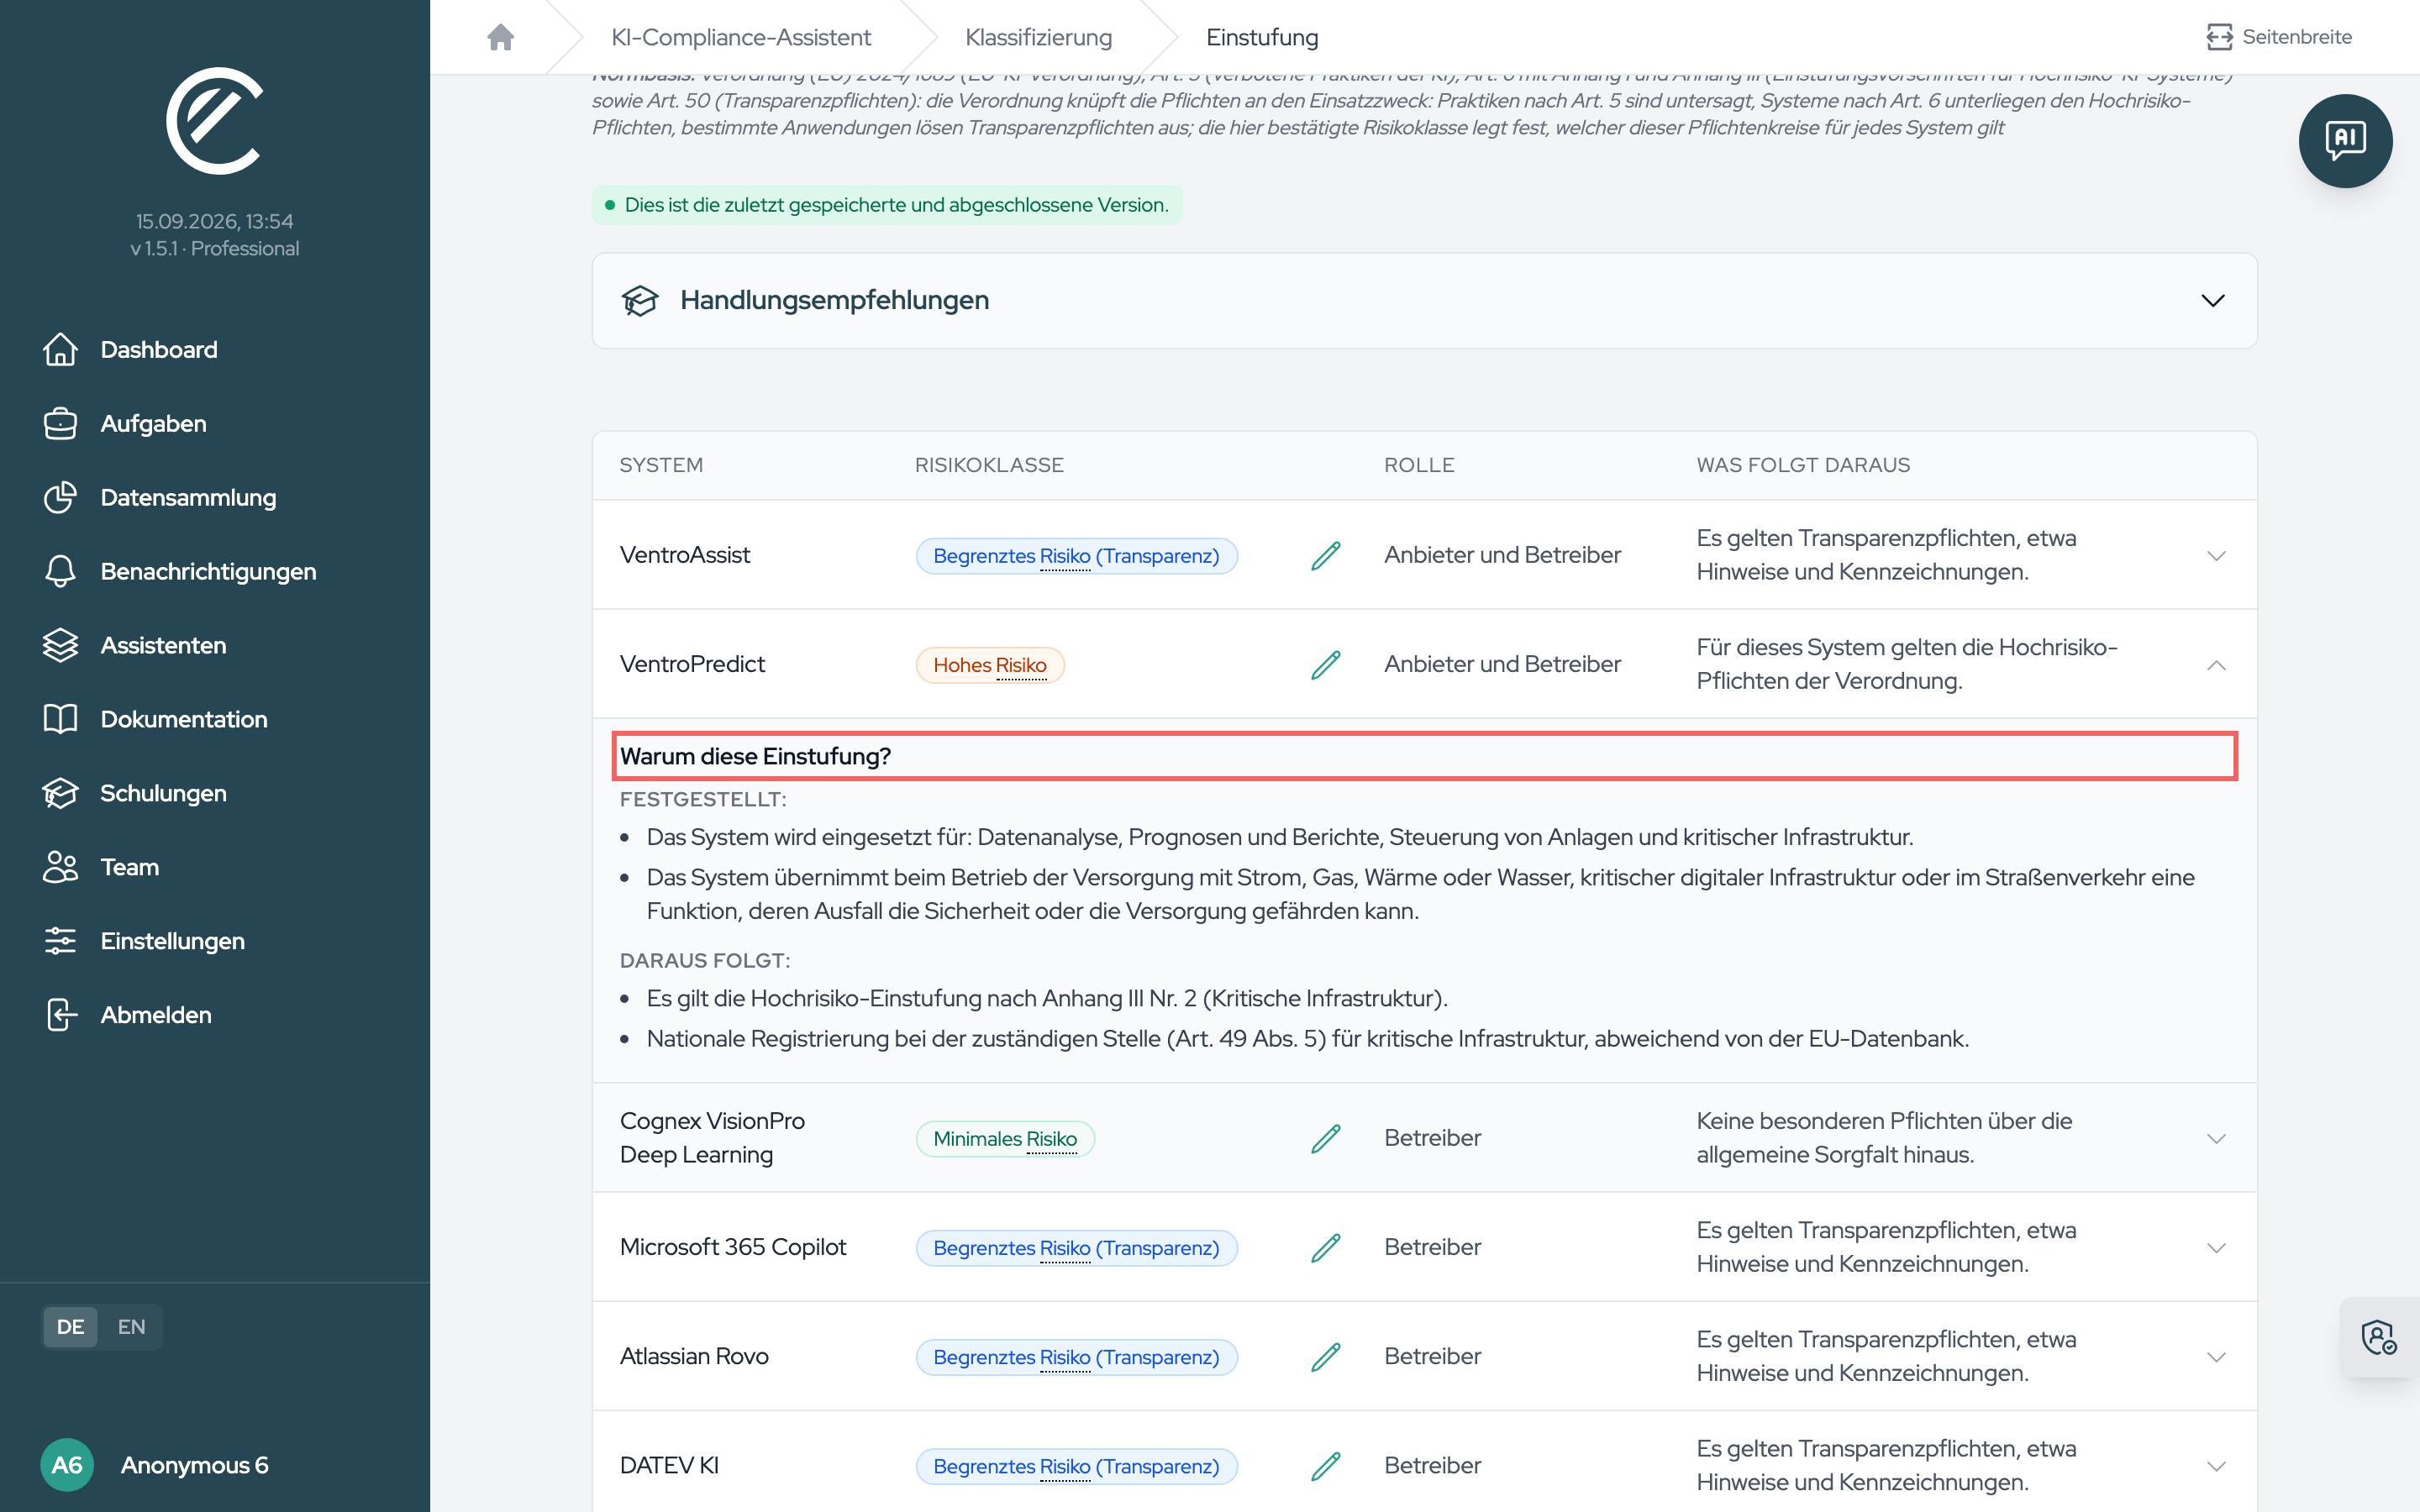Edit VentroAssist risk class pencil
This screenshot has width=2420, height=1512.
[x=1325, y=555]
